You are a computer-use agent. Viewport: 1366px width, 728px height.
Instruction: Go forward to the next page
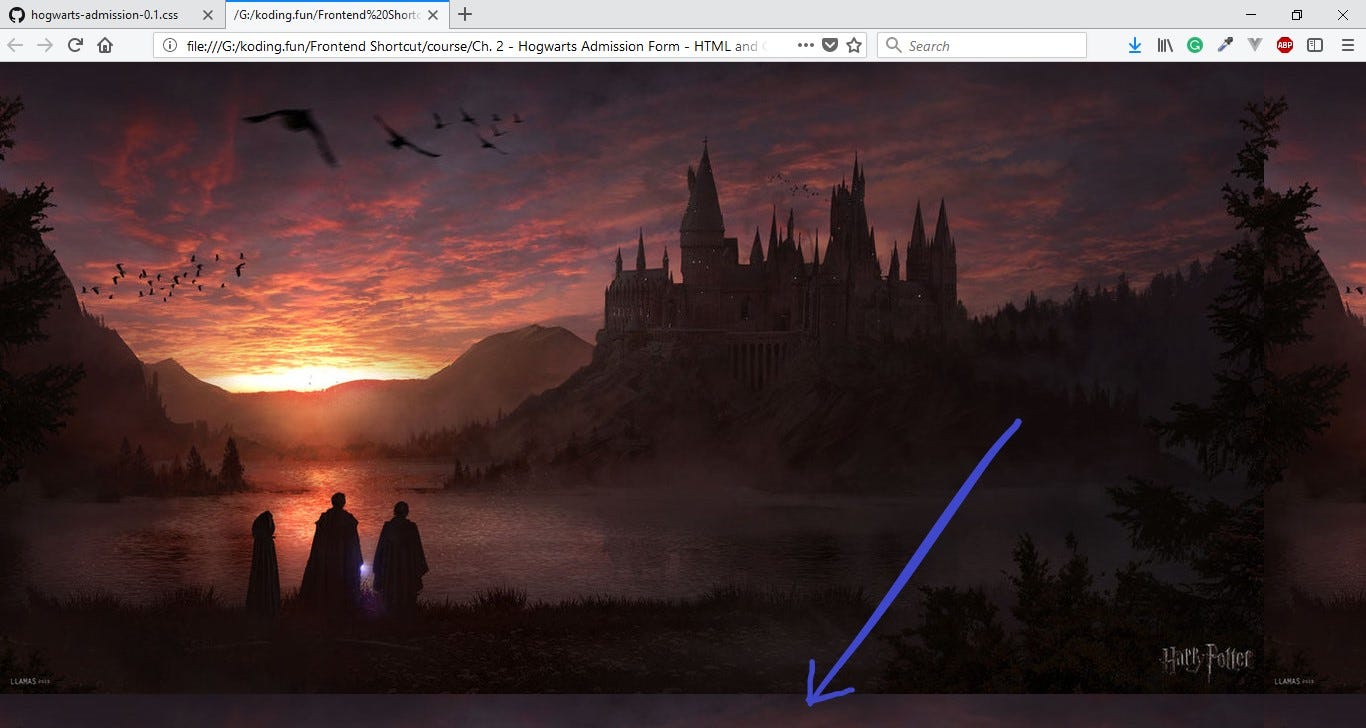point(44,45)
